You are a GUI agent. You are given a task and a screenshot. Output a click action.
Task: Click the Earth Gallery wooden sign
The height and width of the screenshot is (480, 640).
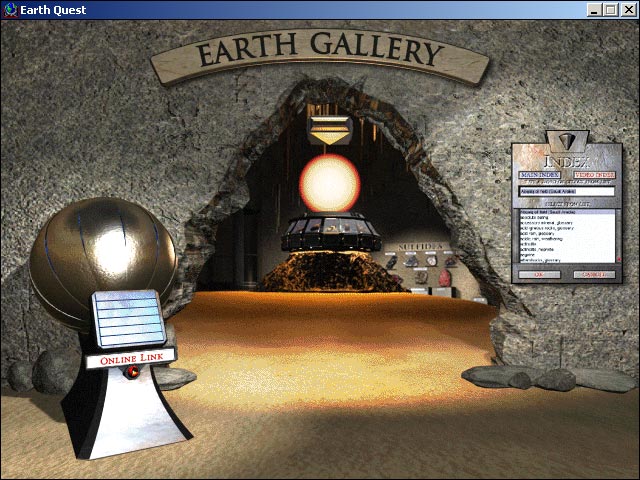(320, 55)
